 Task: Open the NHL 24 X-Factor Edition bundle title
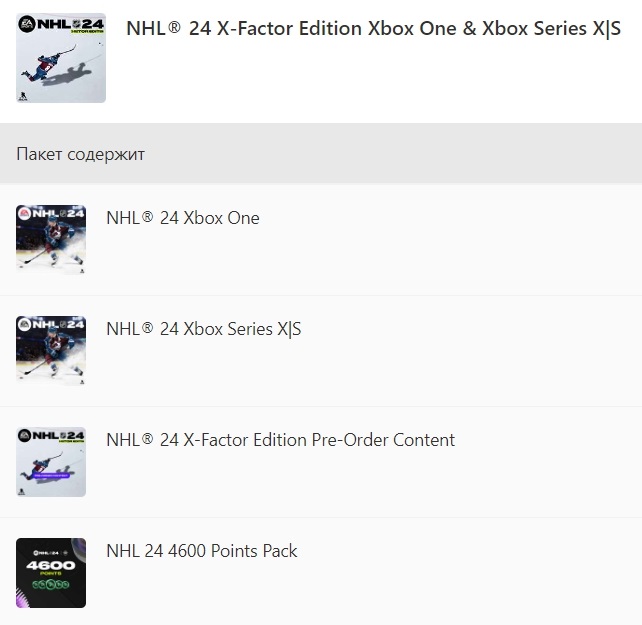[x=373, y=29]
